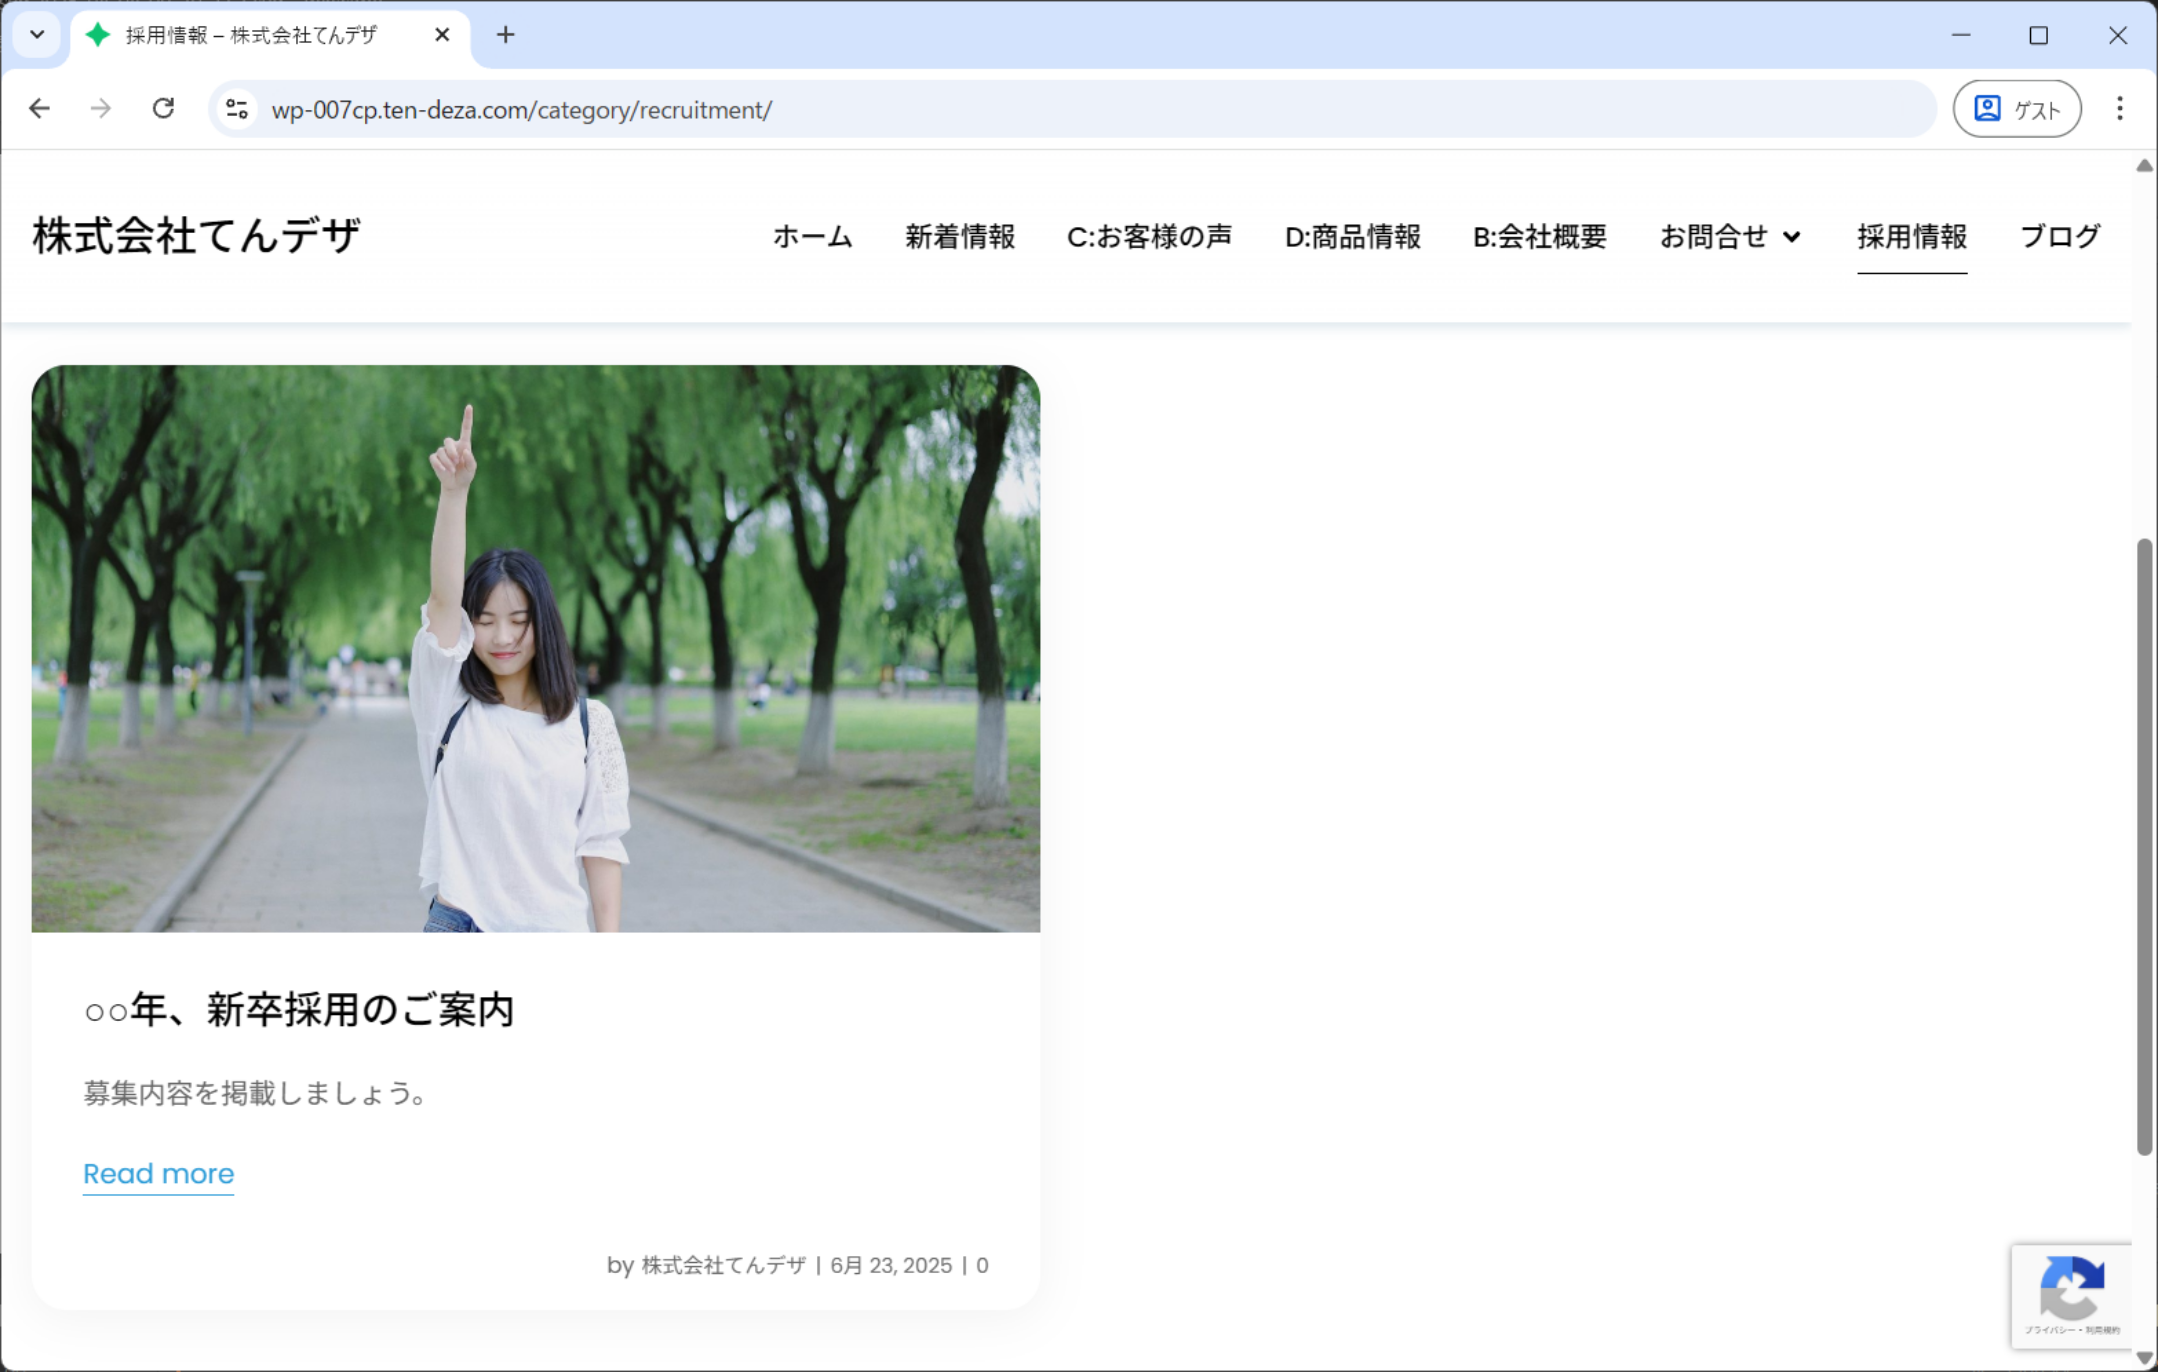Open the tab search dropdown

coord(37,35)
